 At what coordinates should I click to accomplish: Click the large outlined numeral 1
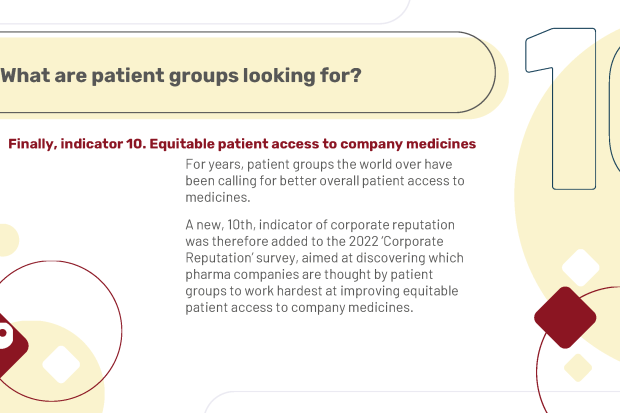click(561, 109)
